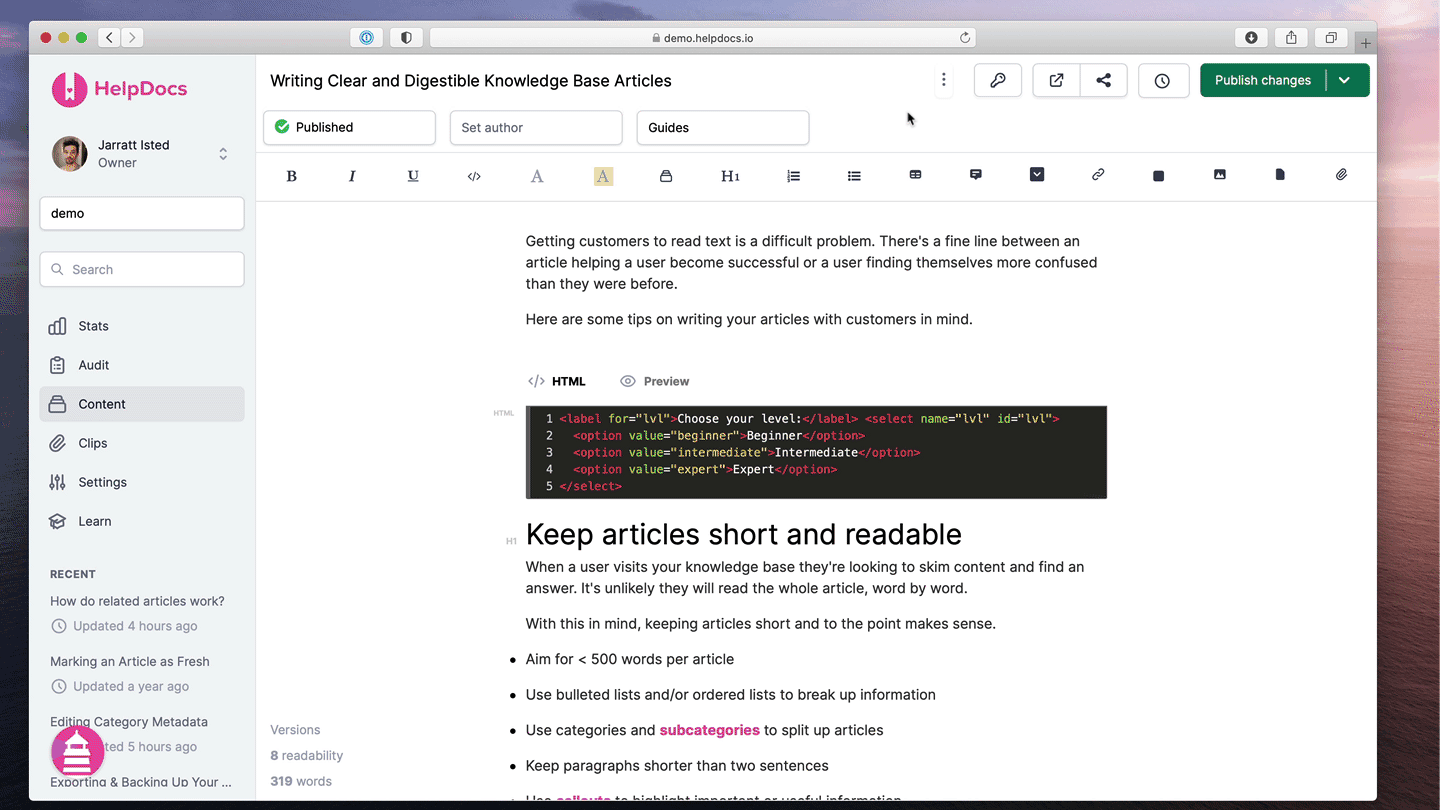This screenshot has height=810, width=1440.
Task: Reload the page in address bar
Action: pos(965,38)
